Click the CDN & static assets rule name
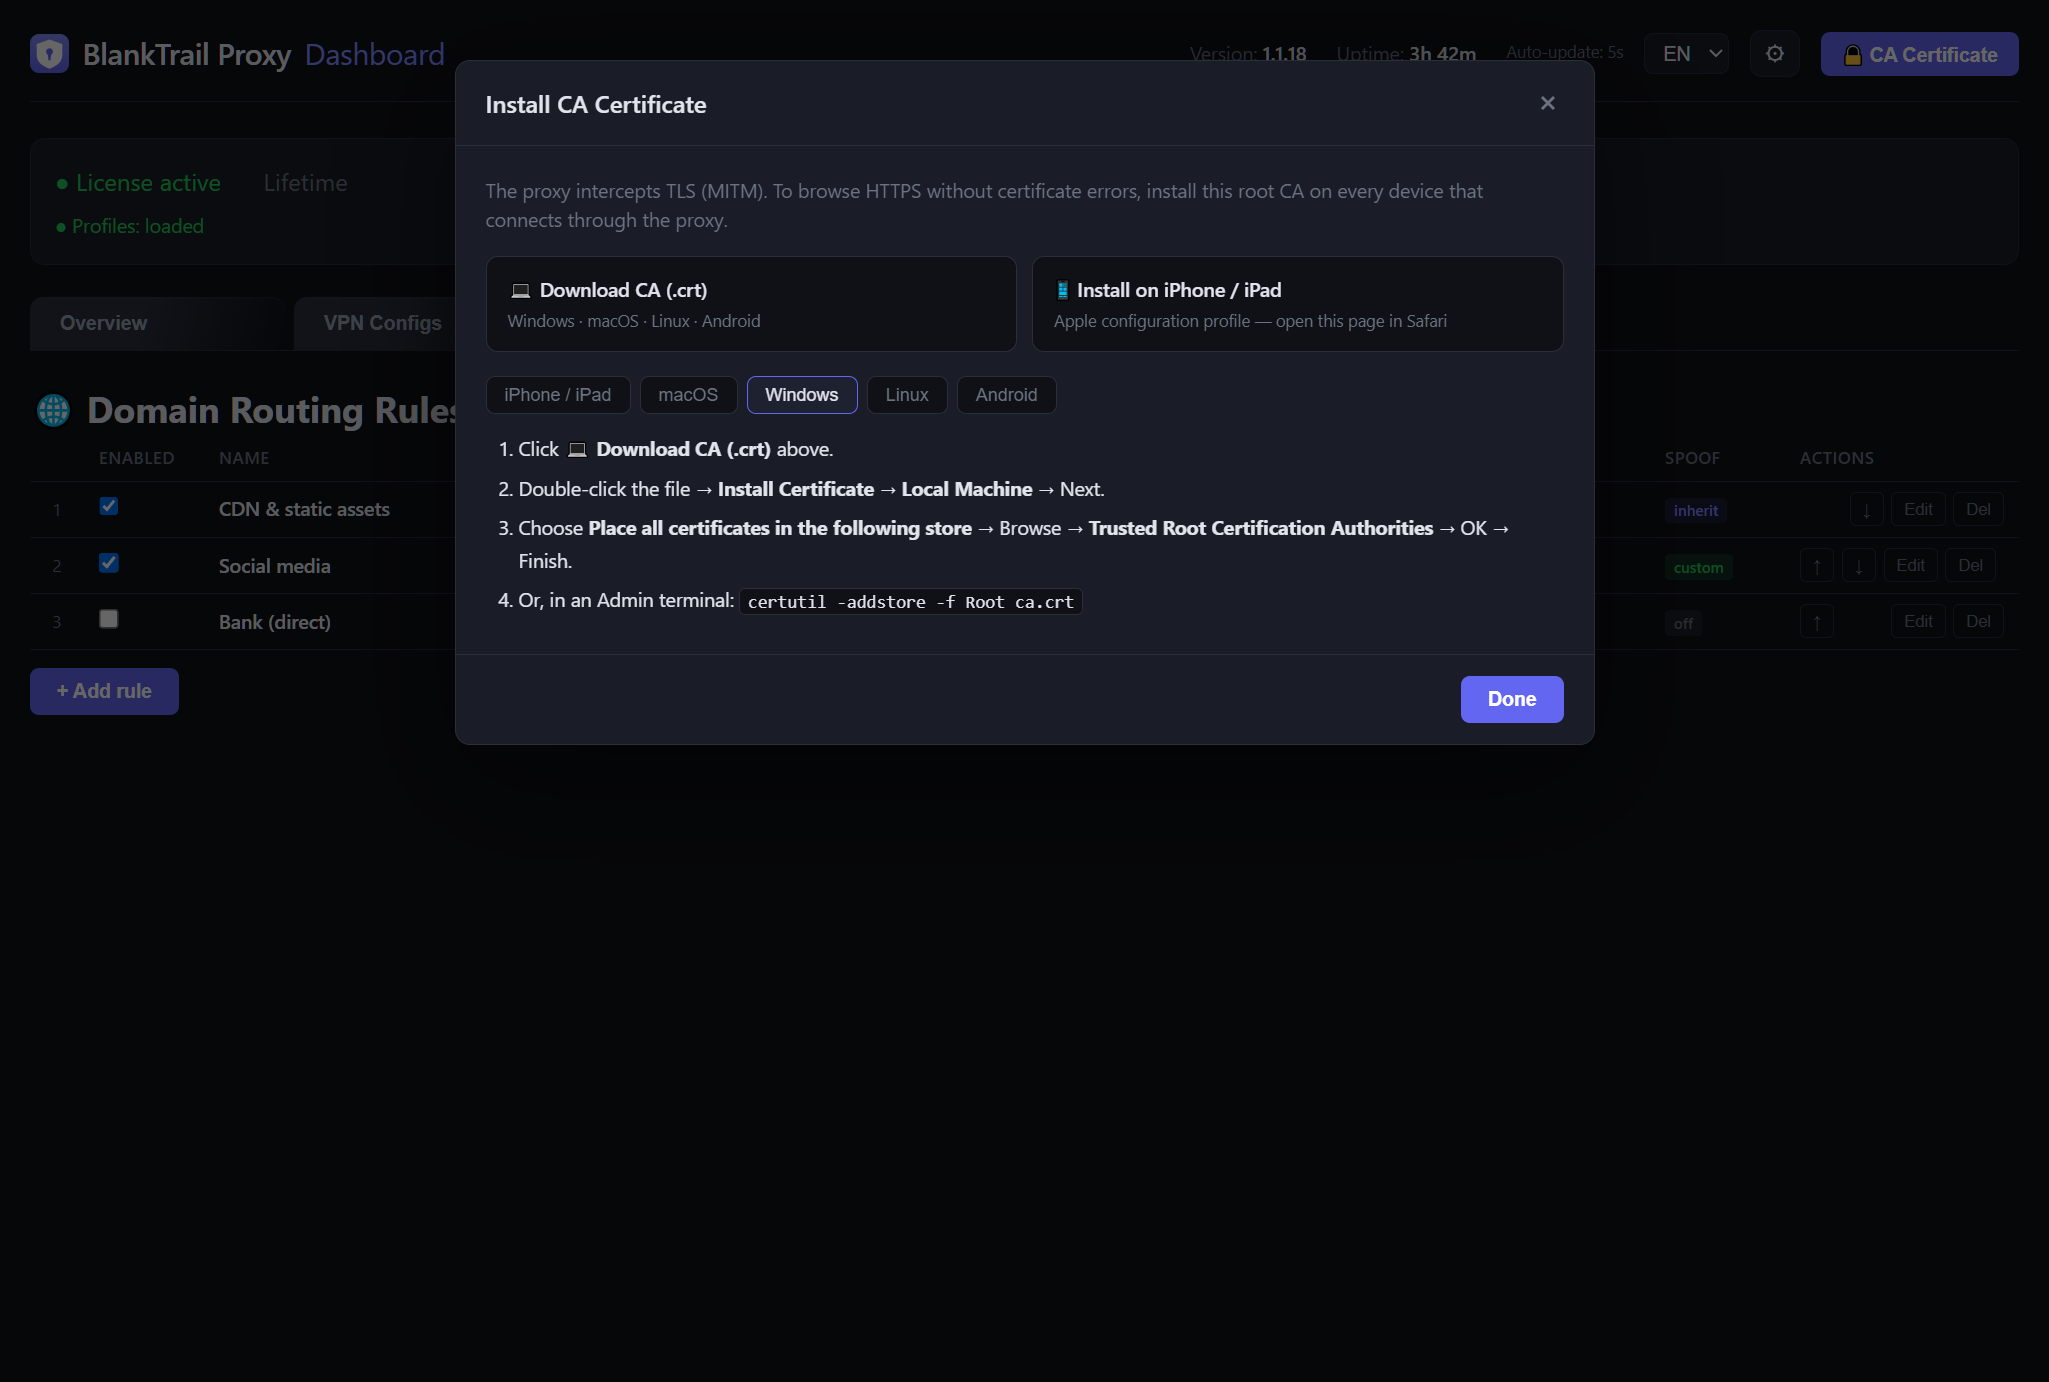The height and width of the screenshot is (1382, 2049). click(x=304, y=509)
